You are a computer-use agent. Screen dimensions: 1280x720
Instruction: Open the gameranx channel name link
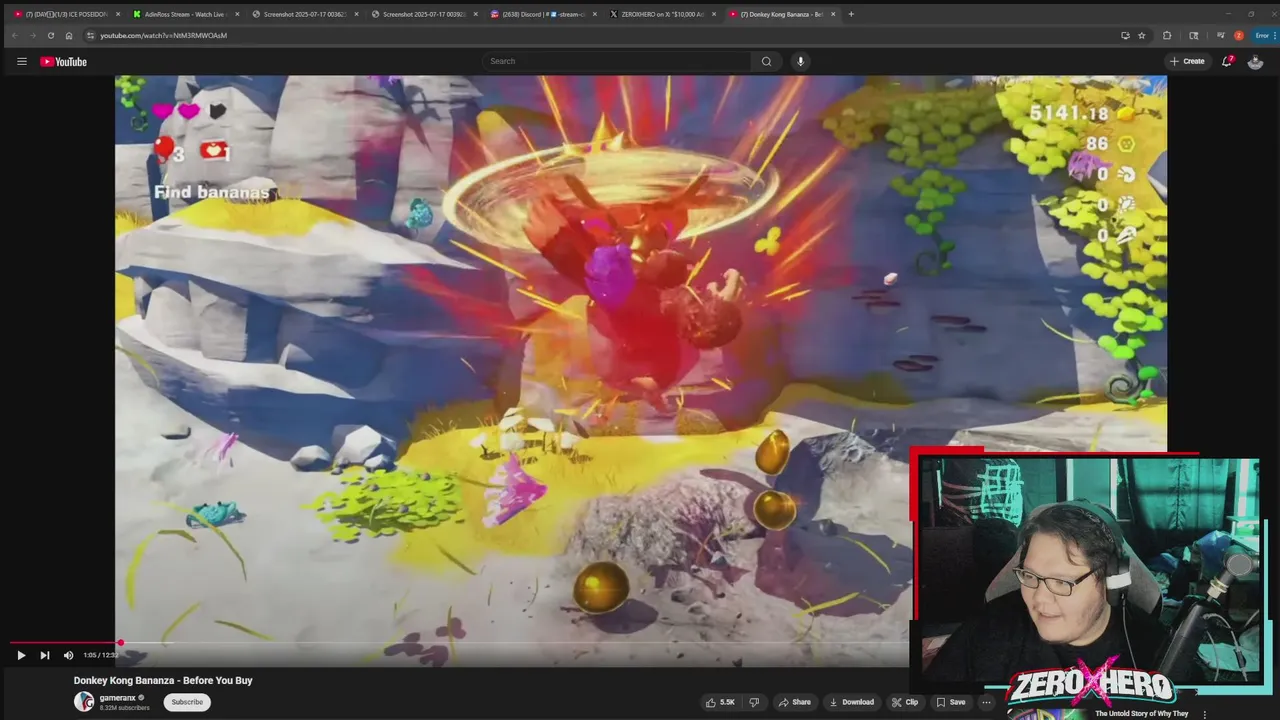[118, 698]
